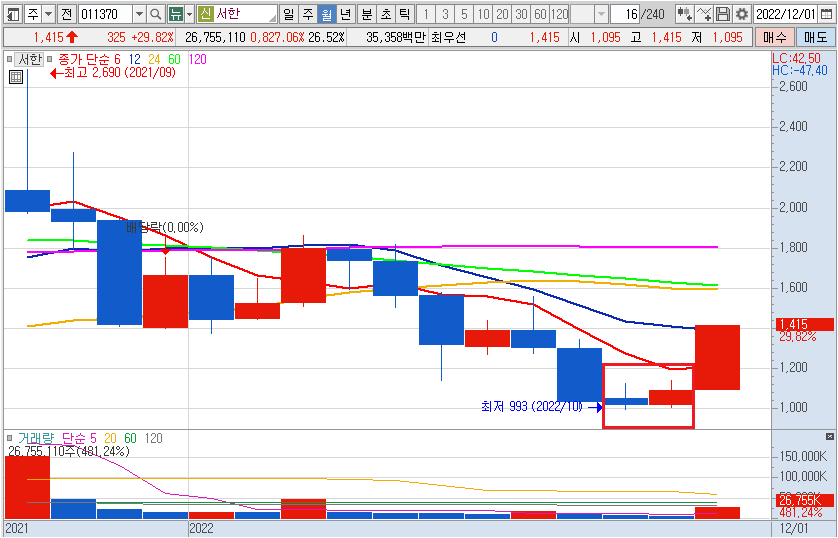This screenshot has width=838, height=538.
Task: Open chart settings gear icon
Action: coord(741,14)
